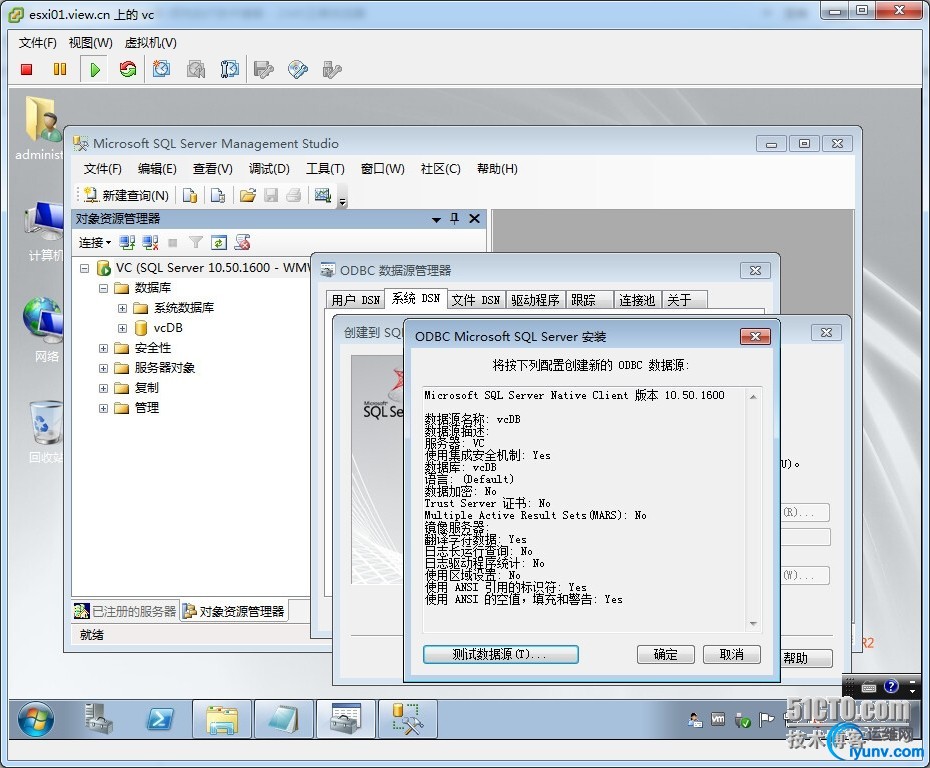
Task: Open the 连接 dropdown in Object Explorer
Action: 95,243
